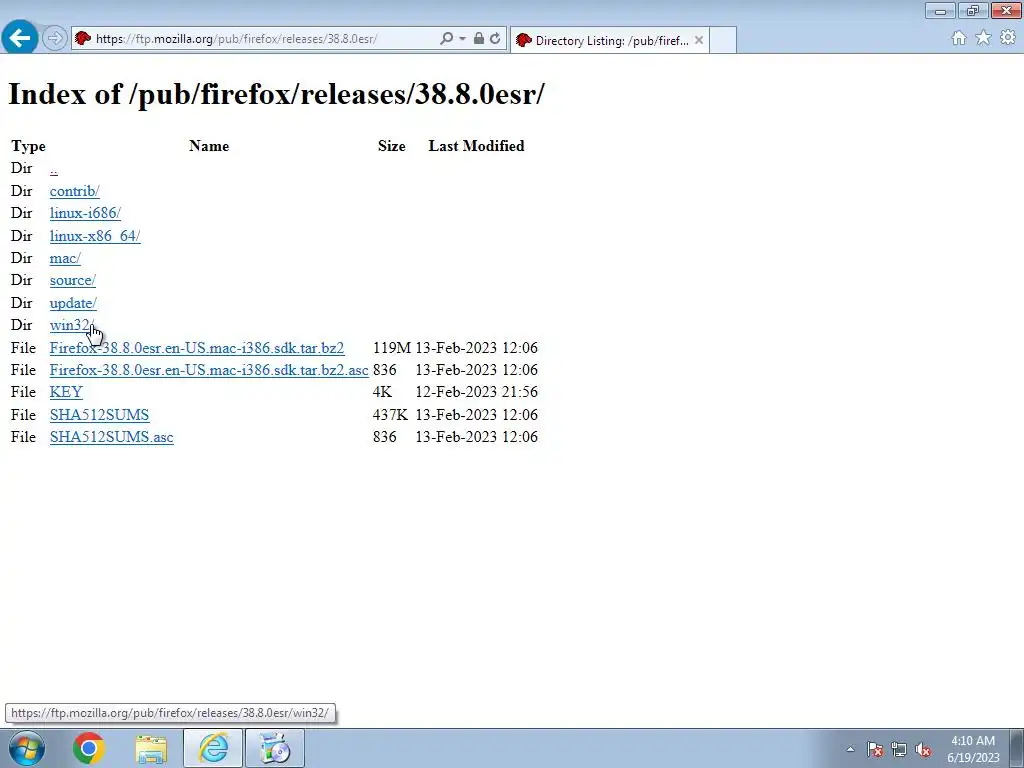The height and width of the screenshot is (768, 1024).
Task: Show hidden tray icons arrow
Action: (x=850, y=749)
